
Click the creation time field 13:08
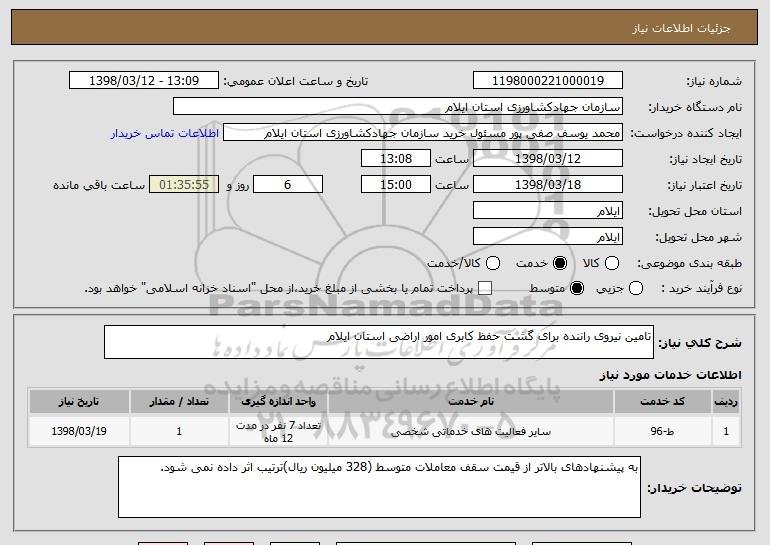[396, 159]
